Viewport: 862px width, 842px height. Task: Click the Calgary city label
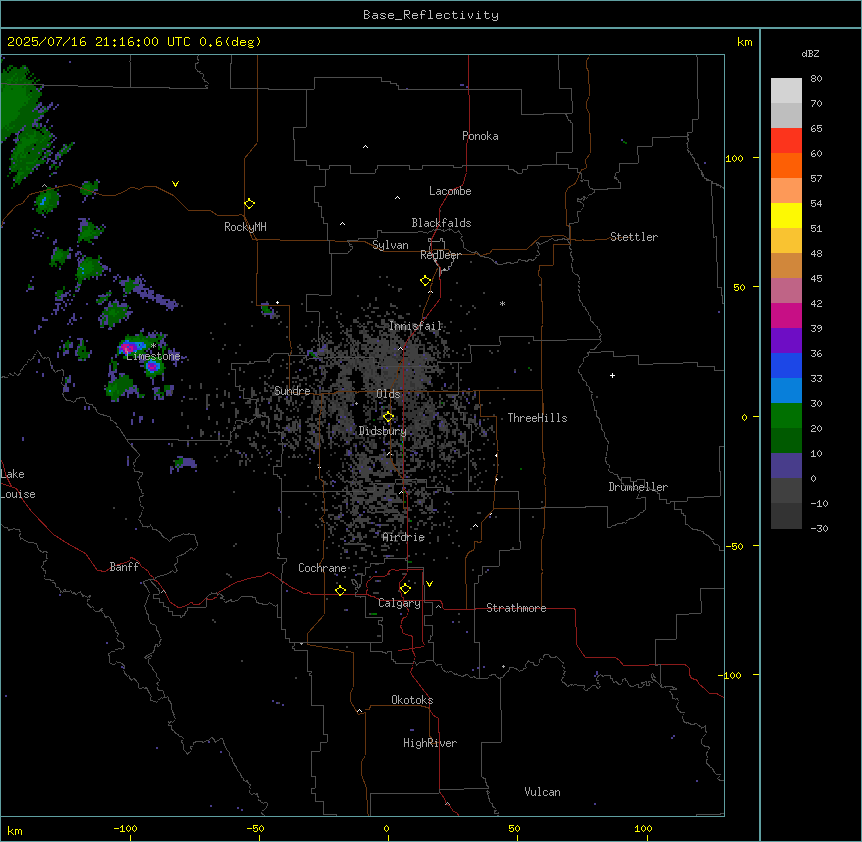coord(399,603)
